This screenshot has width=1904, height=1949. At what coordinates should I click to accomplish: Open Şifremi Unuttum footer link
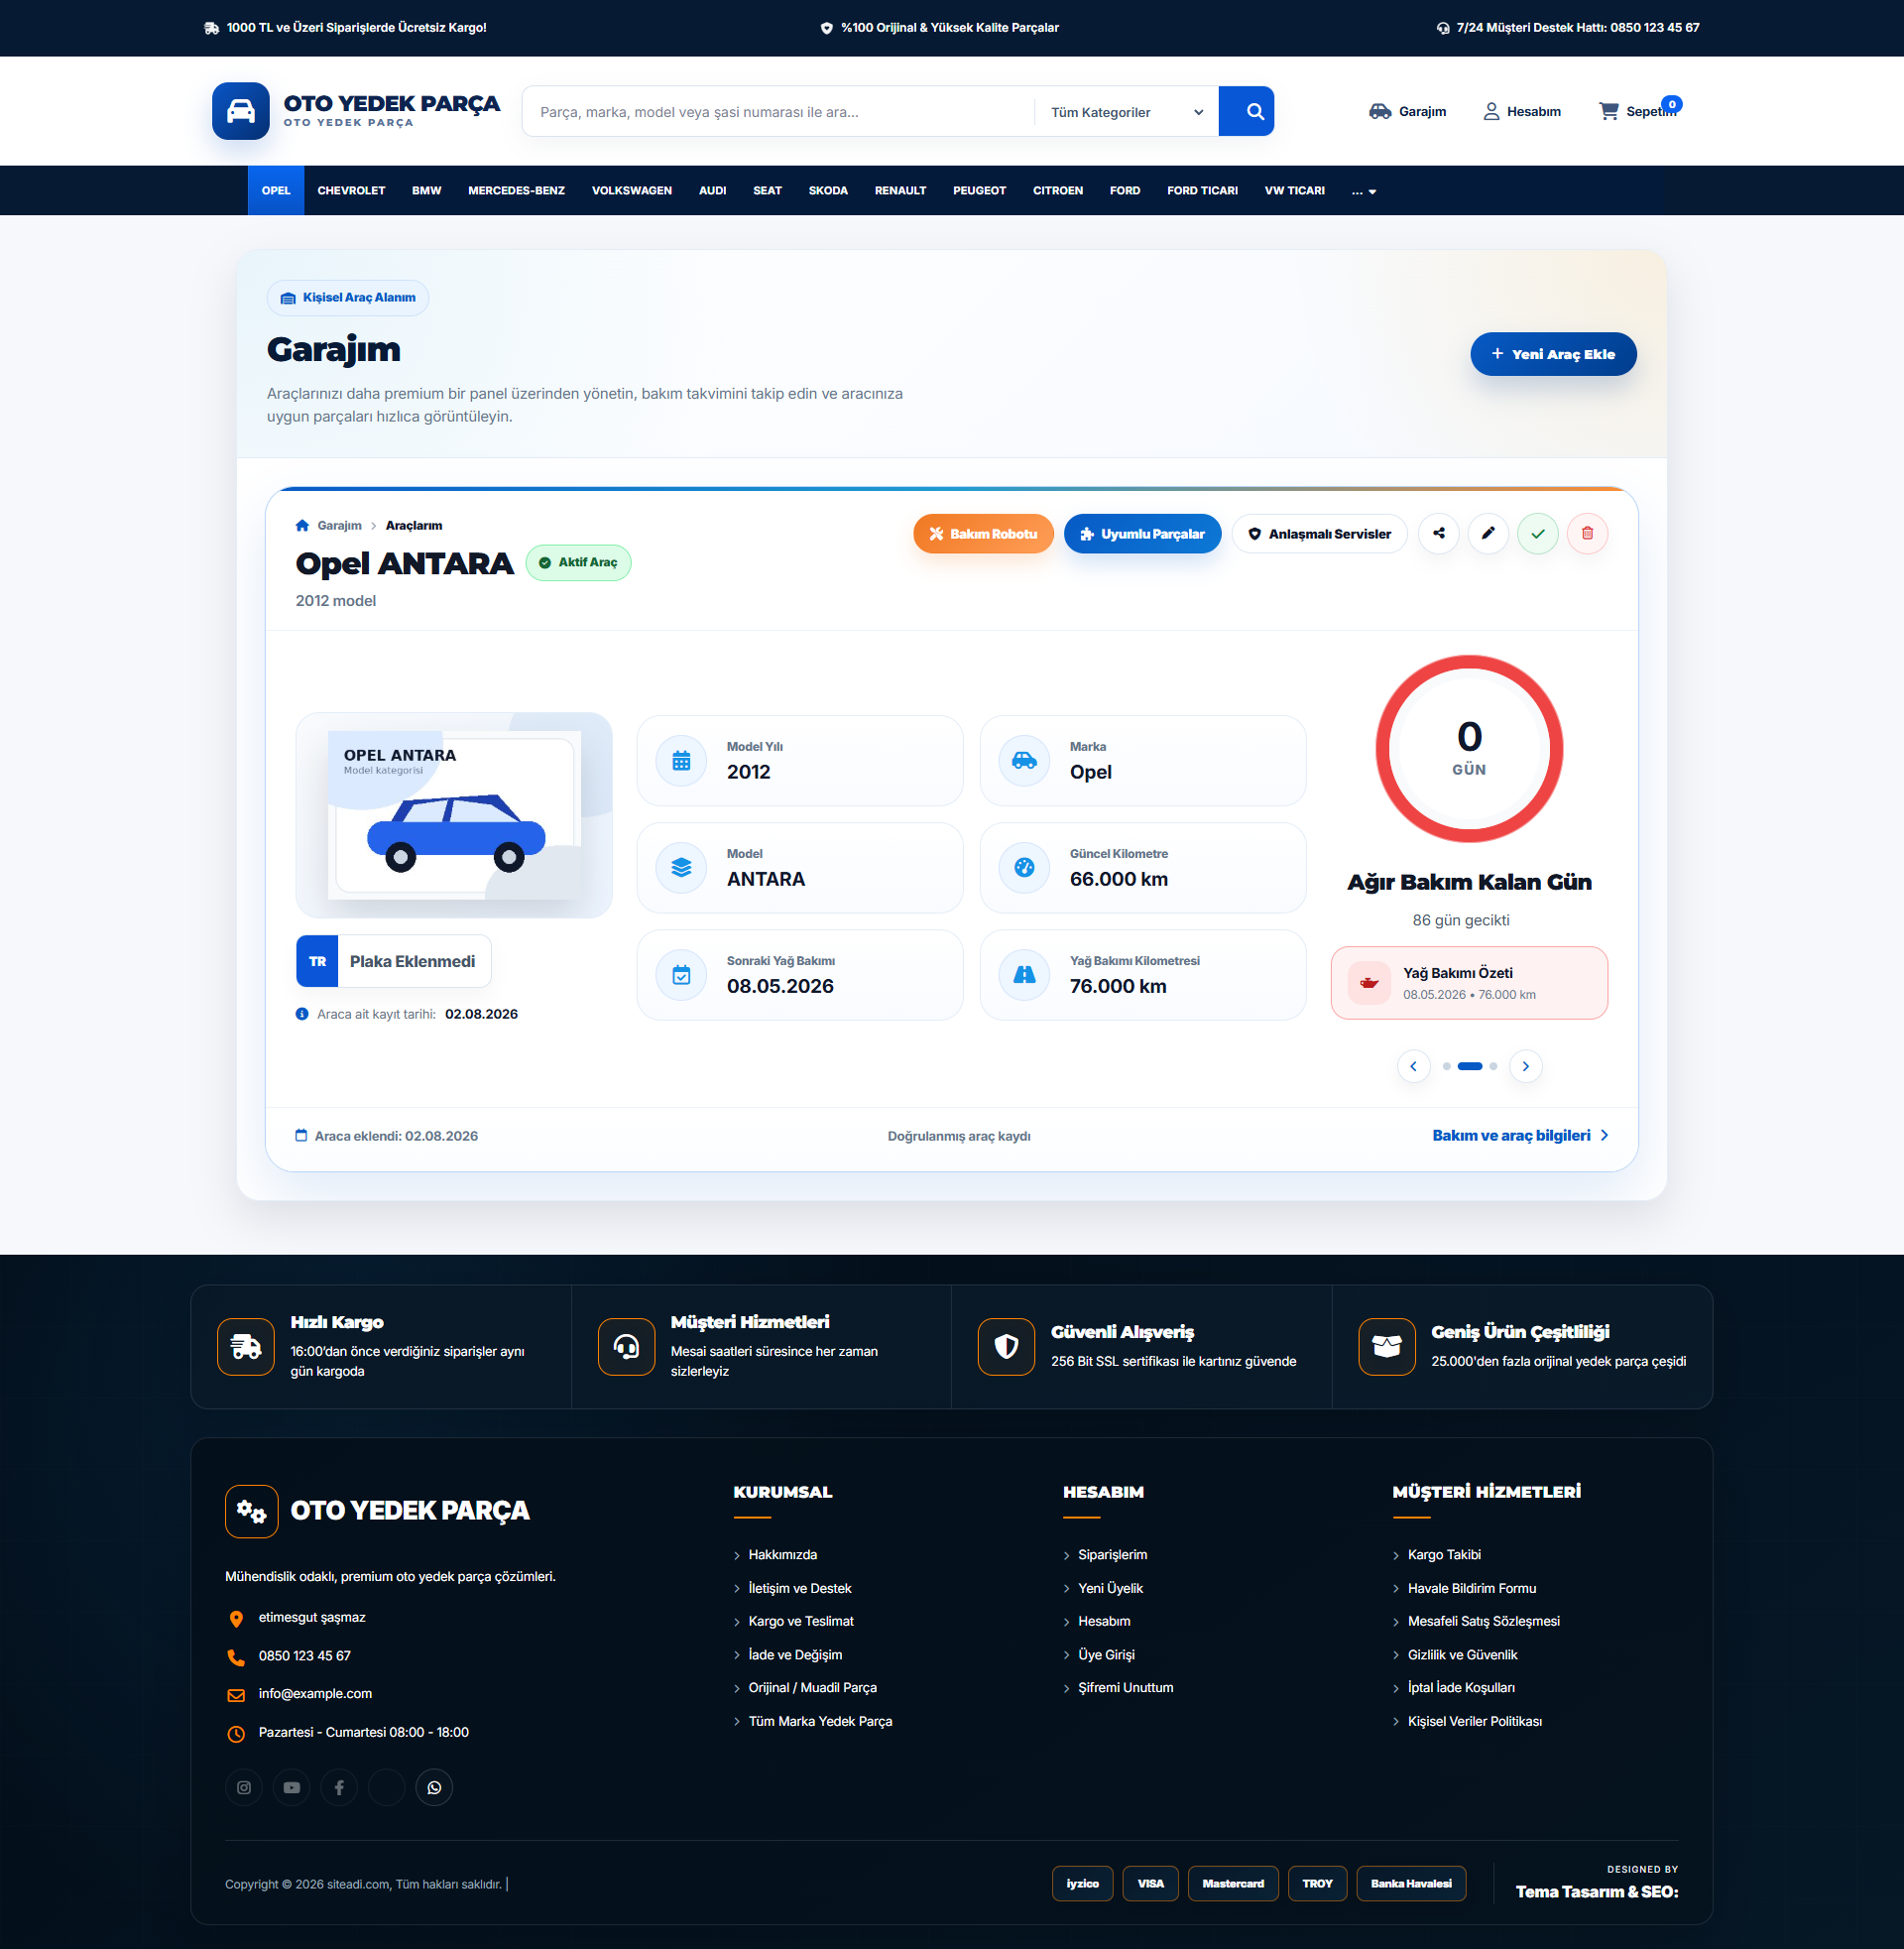(1125, 1688)
